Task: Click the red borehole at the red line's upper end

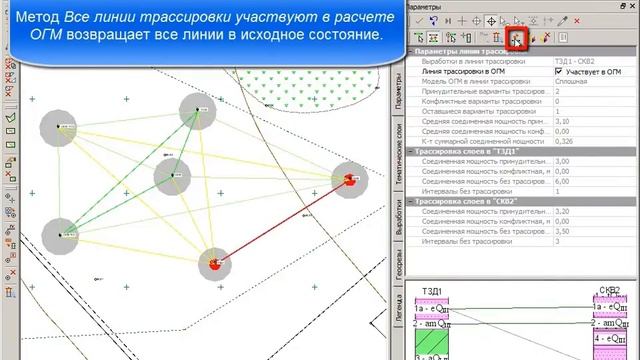Action: tap(349, 180)
